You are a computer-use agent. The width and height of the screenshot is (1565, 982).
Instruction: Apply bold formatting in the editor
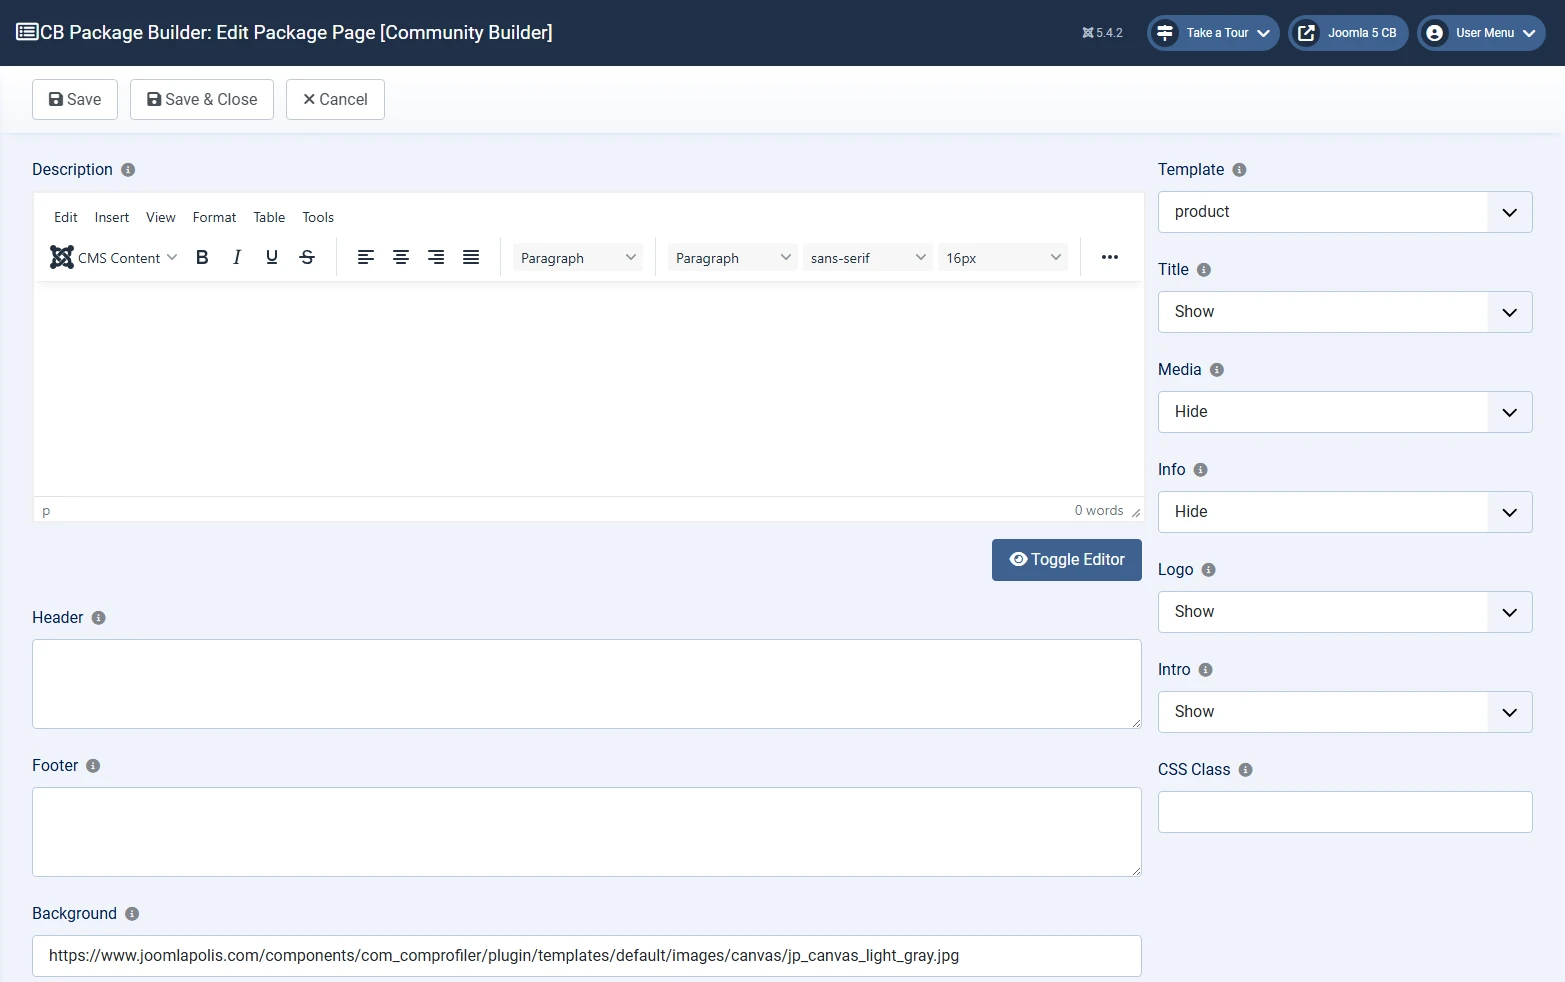201,257
